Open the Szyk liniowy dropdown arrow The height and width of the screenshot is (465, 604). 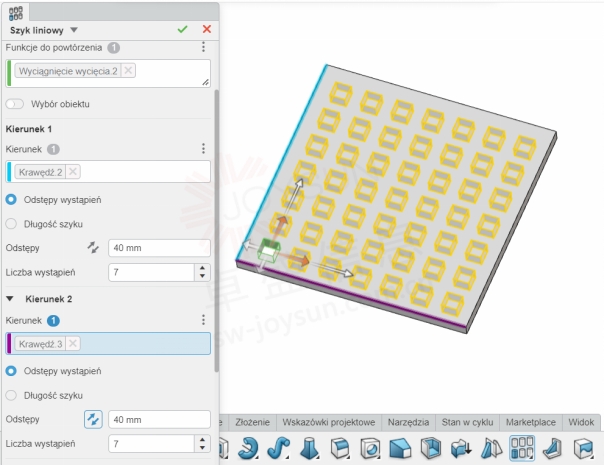click(74, 30)
